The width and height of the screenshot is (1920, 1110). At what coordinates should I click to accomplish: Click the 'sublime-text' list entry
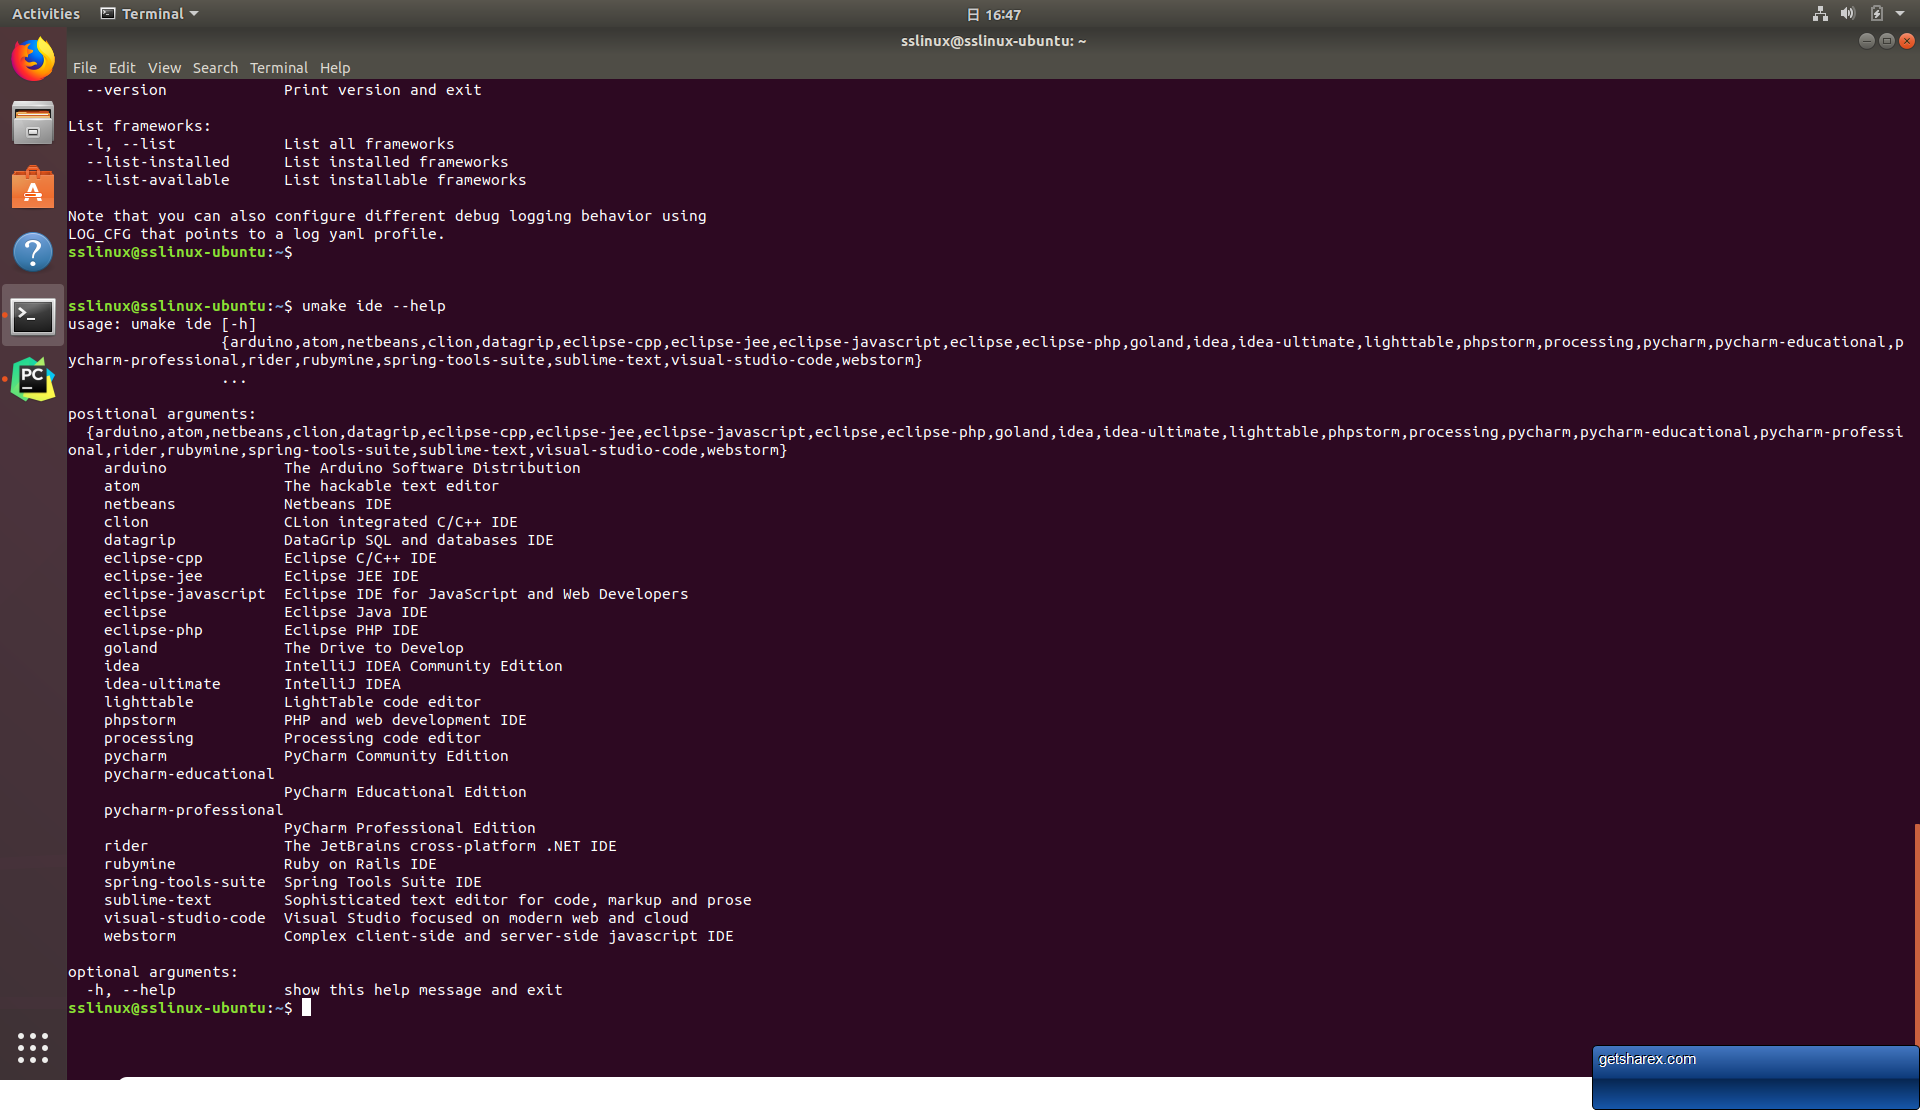(157, 900)
